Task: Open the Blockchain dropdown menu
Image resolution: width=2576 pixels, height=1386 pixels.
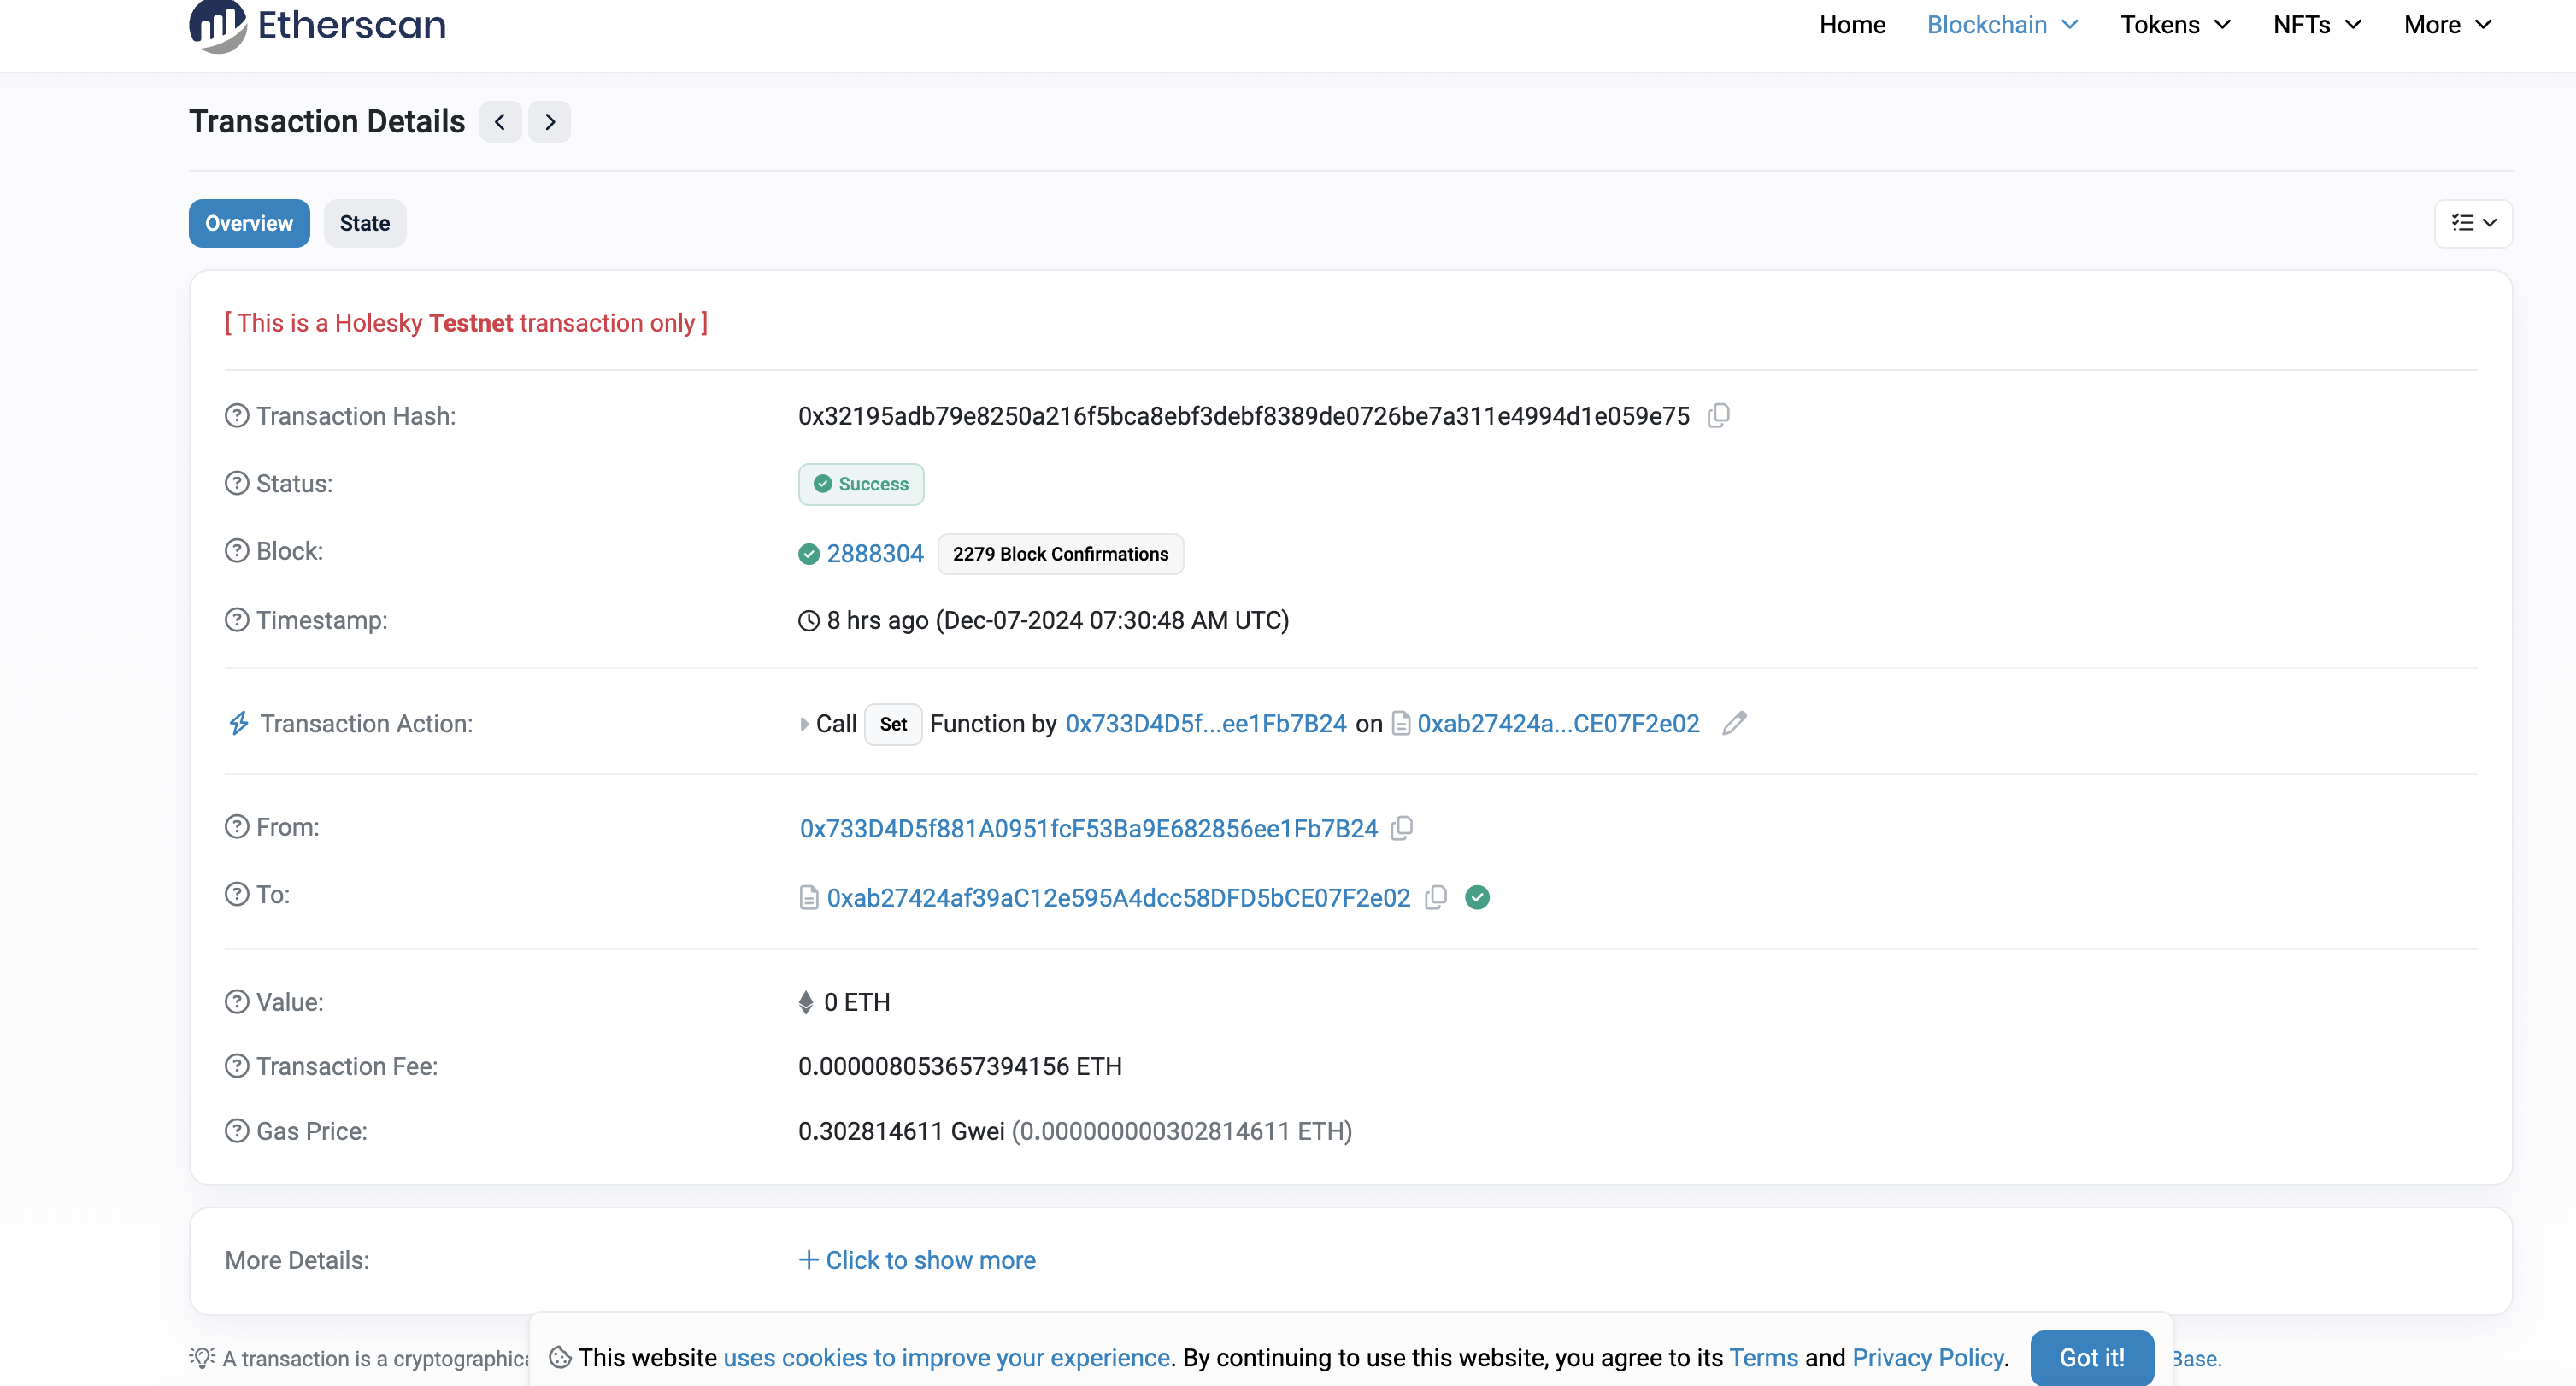Action: (x=2002, y=25)
